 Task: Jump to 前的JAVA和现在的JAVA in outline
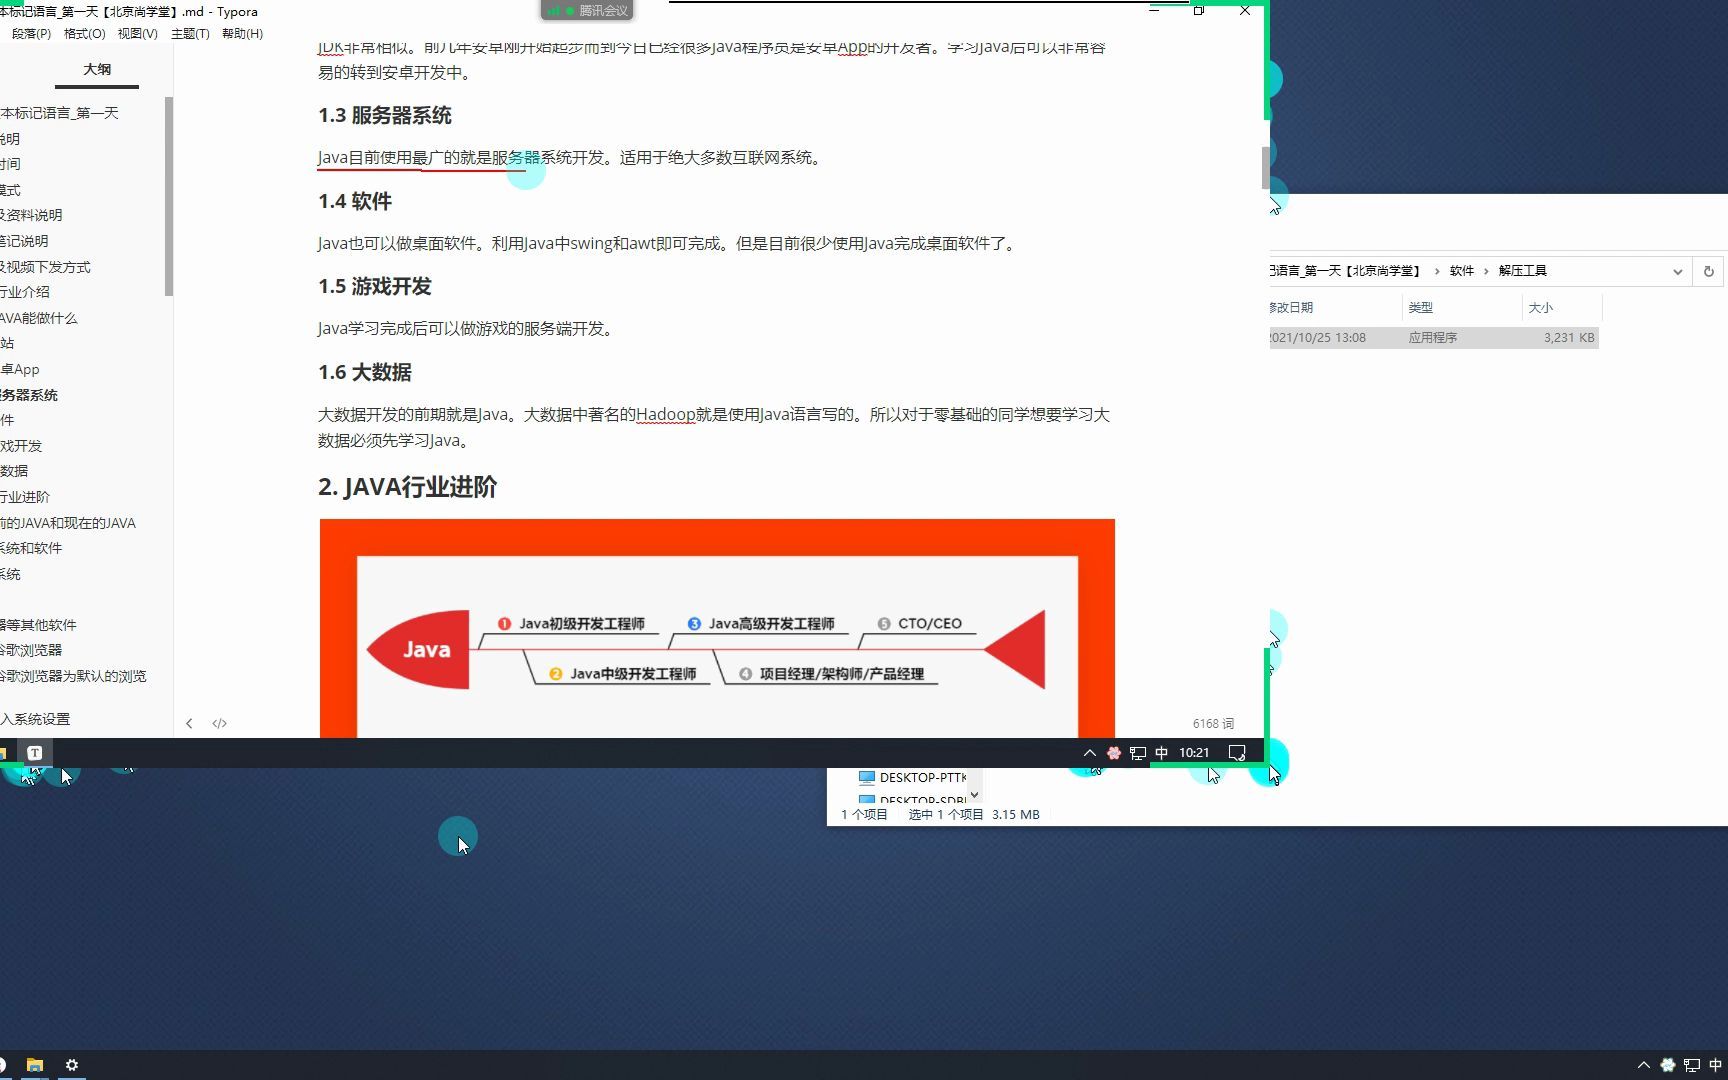68,523
